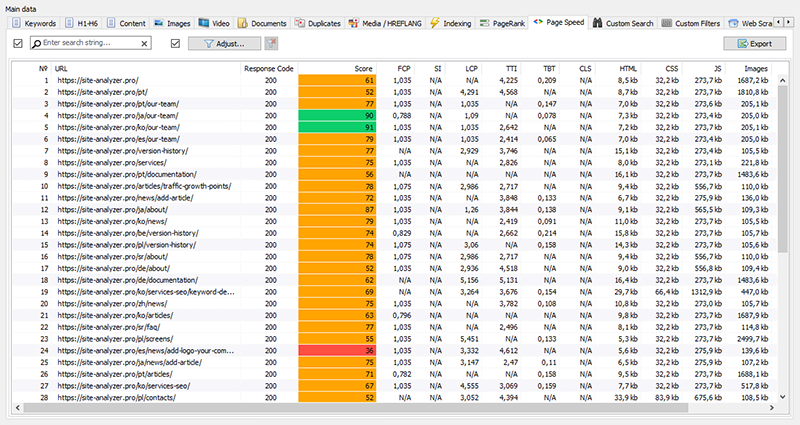Click the vertical scrollbar of the table
Image resolution: width=800 pixels, height=425 pixels.
(x=782, y=200)
